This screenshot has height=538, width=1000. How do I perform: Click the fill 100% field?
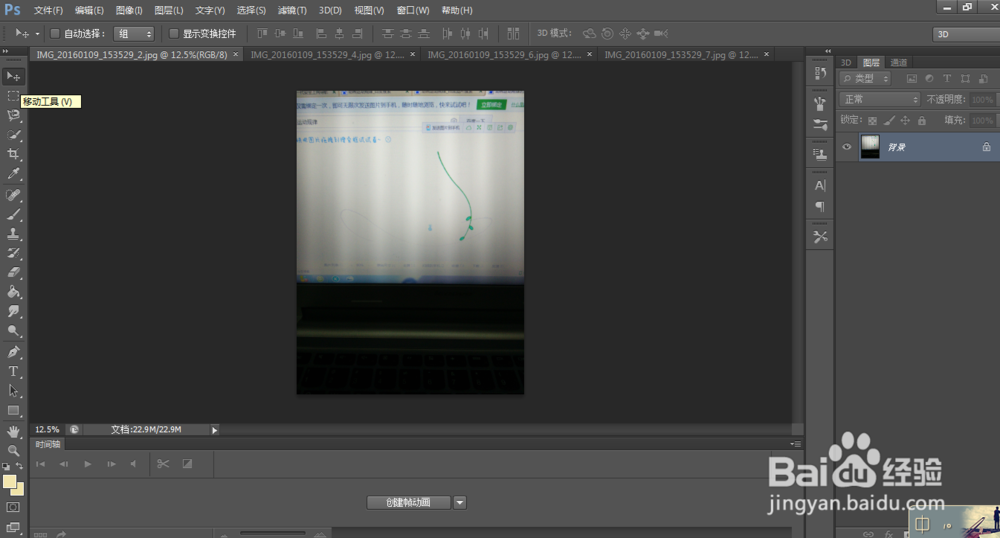click(x=982, y=120)
